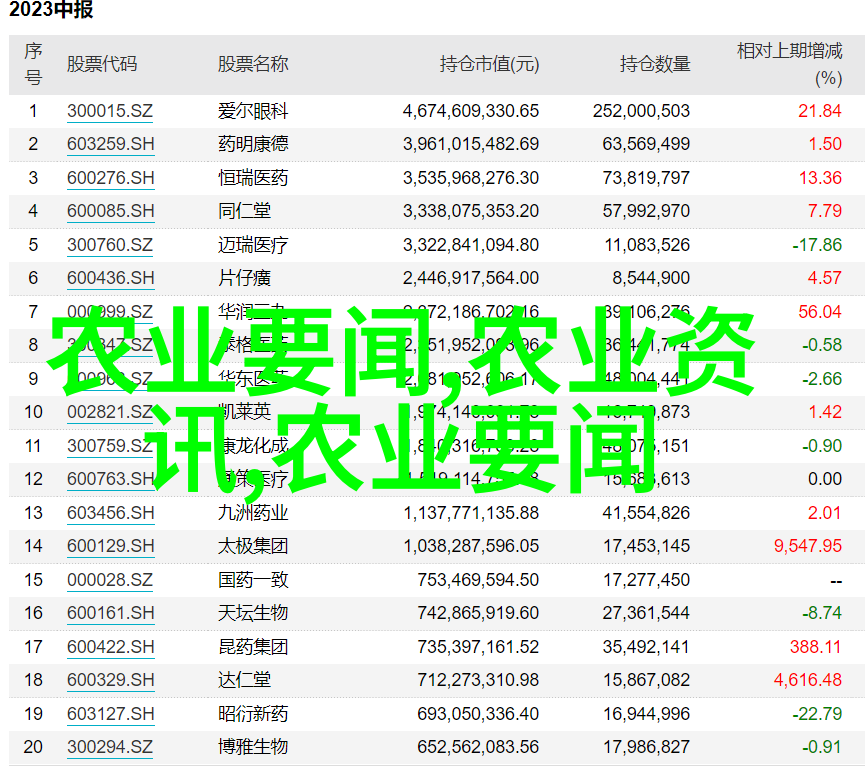This screenshot has height=776, width=865.
Task: Select market value 3,338,075,353.20
Action: coord(471,211)
